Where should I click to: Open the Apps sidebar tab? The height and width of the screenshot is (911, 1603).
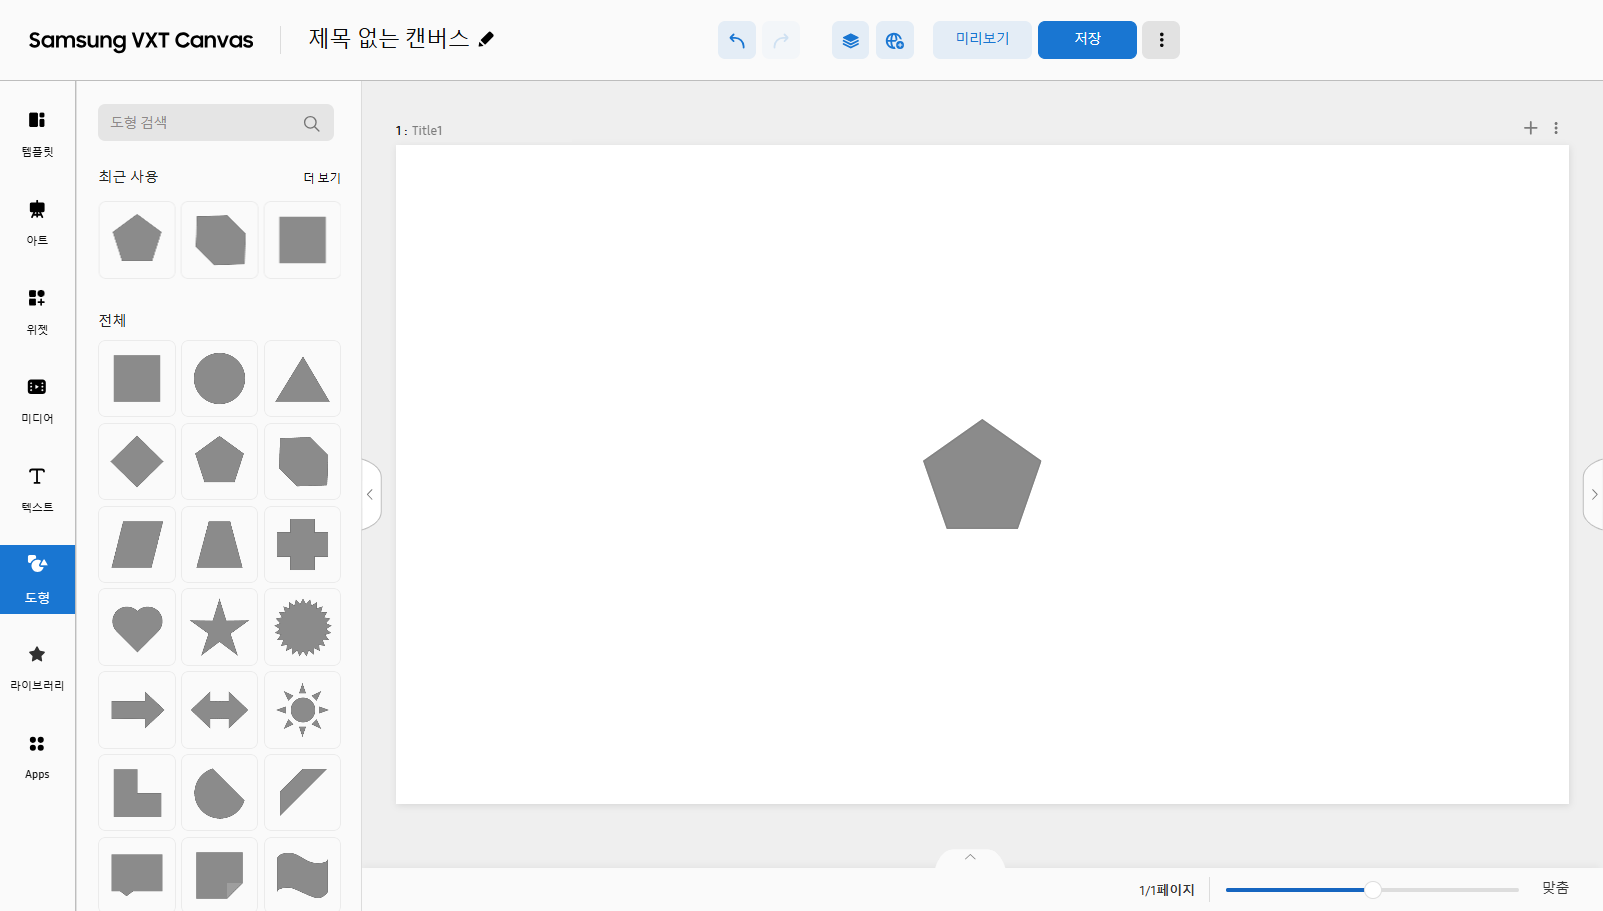(x=37, y=757)
